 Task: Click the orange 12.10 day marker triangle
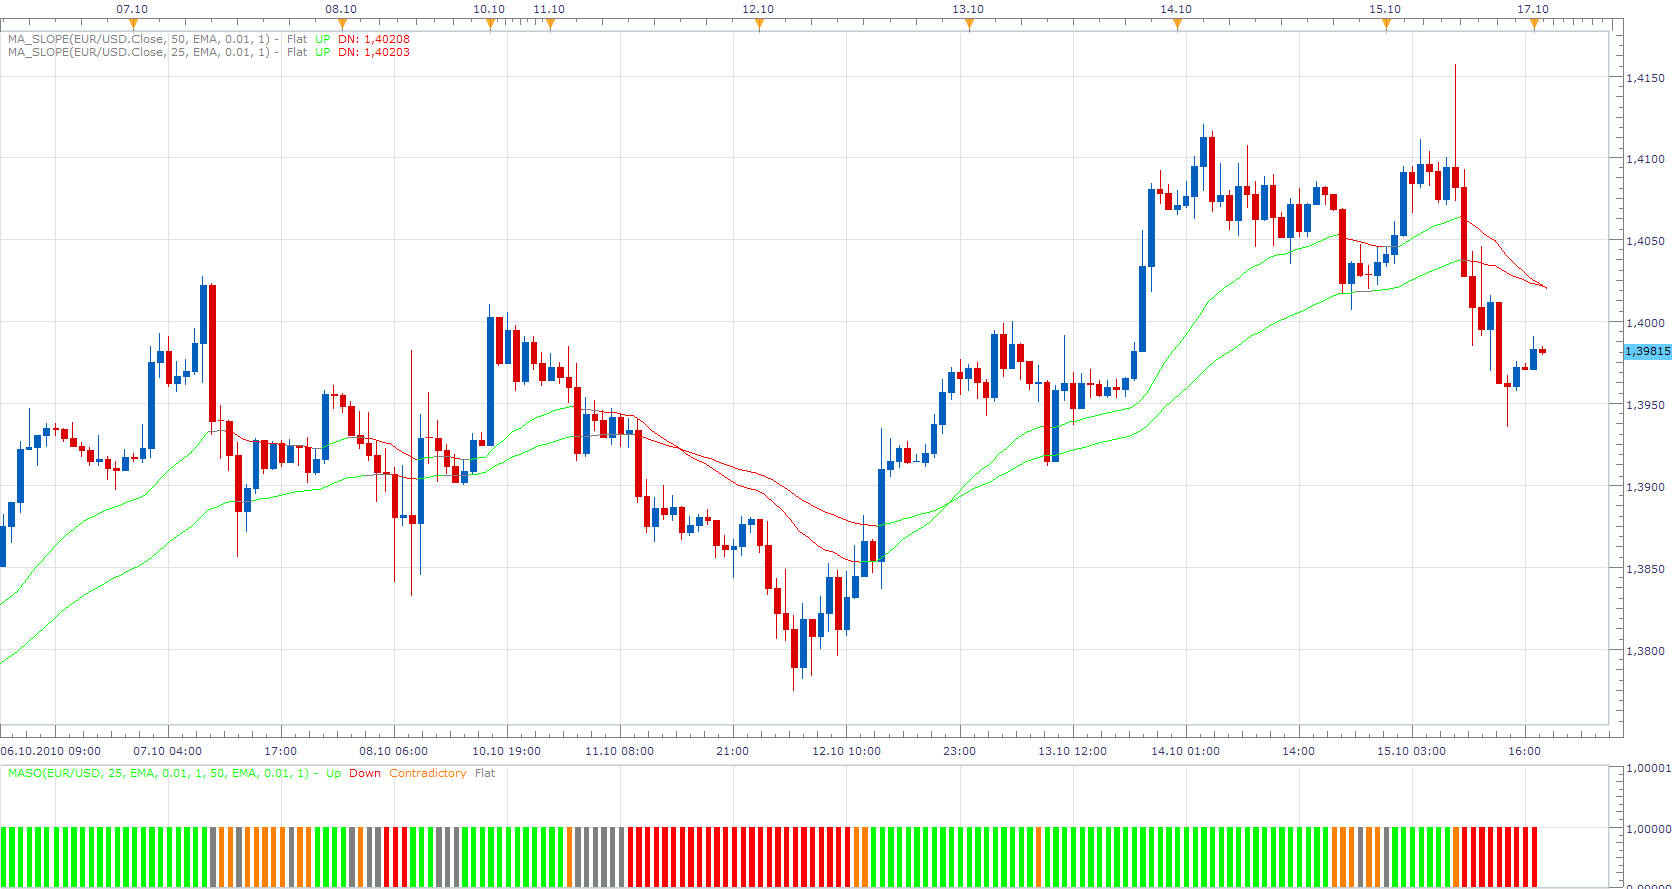759,25
